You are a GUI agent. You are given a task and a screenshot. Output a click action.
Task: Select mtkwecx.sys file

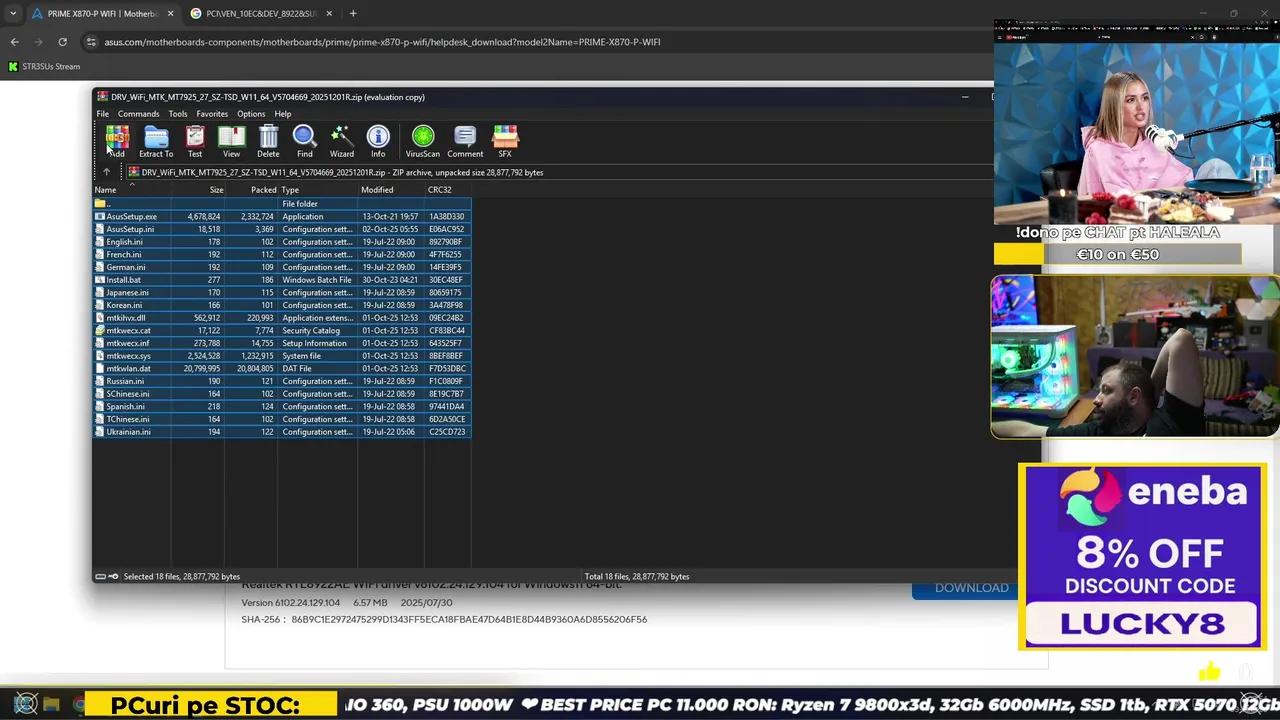[282, 356]
